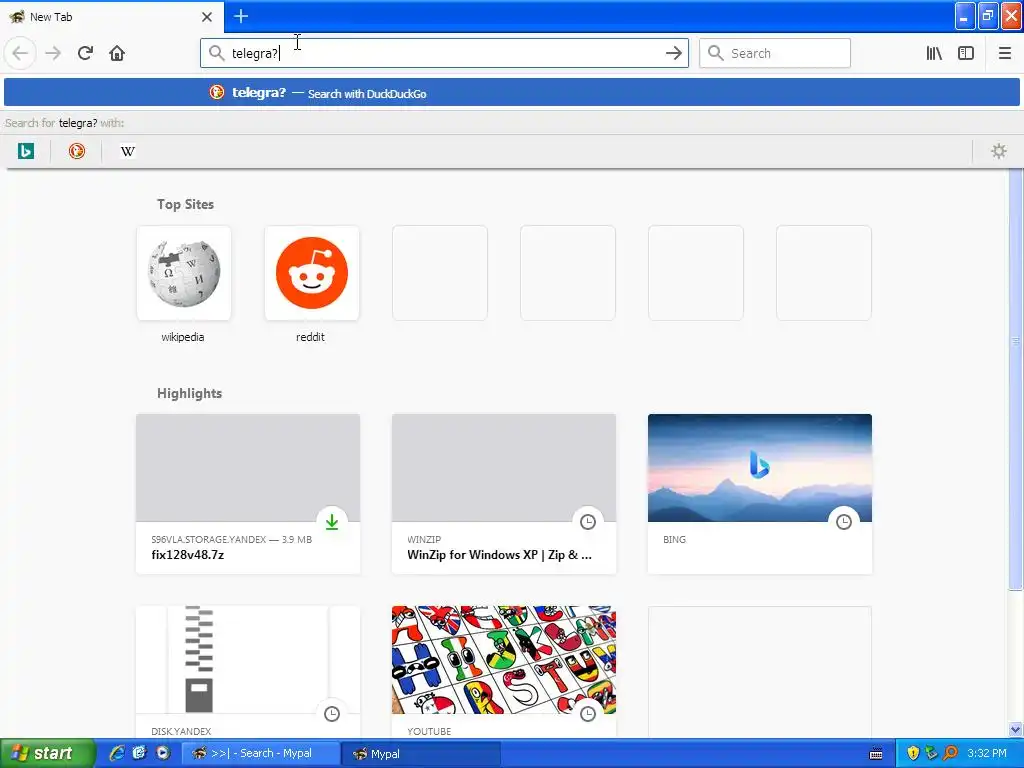
Task: Click the forward navigation arrow
Action: tap(53, 53)
